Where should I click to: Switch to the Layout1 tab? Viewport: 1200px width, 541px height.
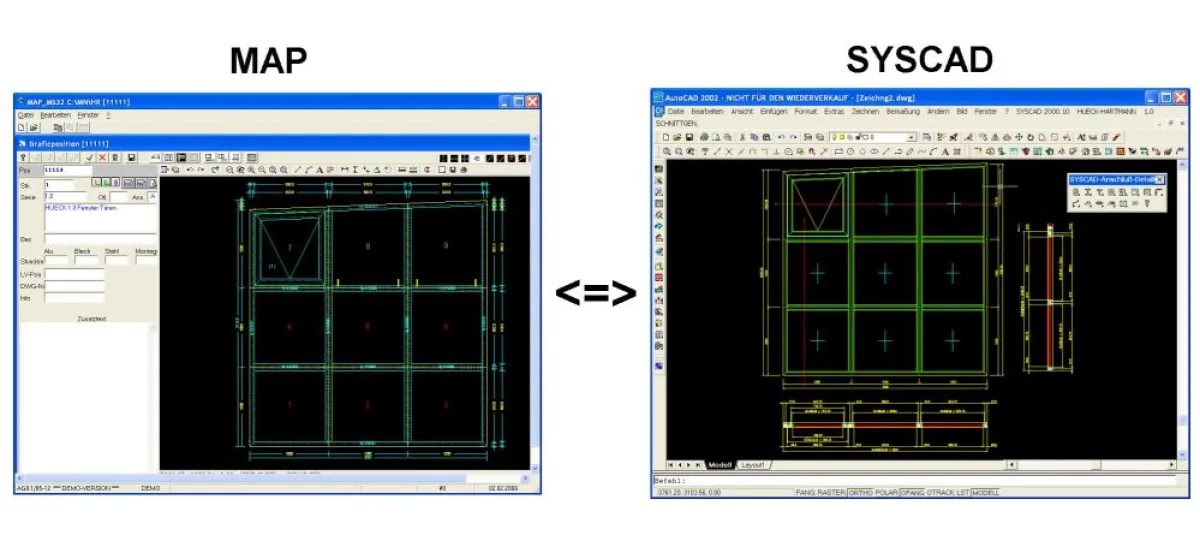[752, 465]
